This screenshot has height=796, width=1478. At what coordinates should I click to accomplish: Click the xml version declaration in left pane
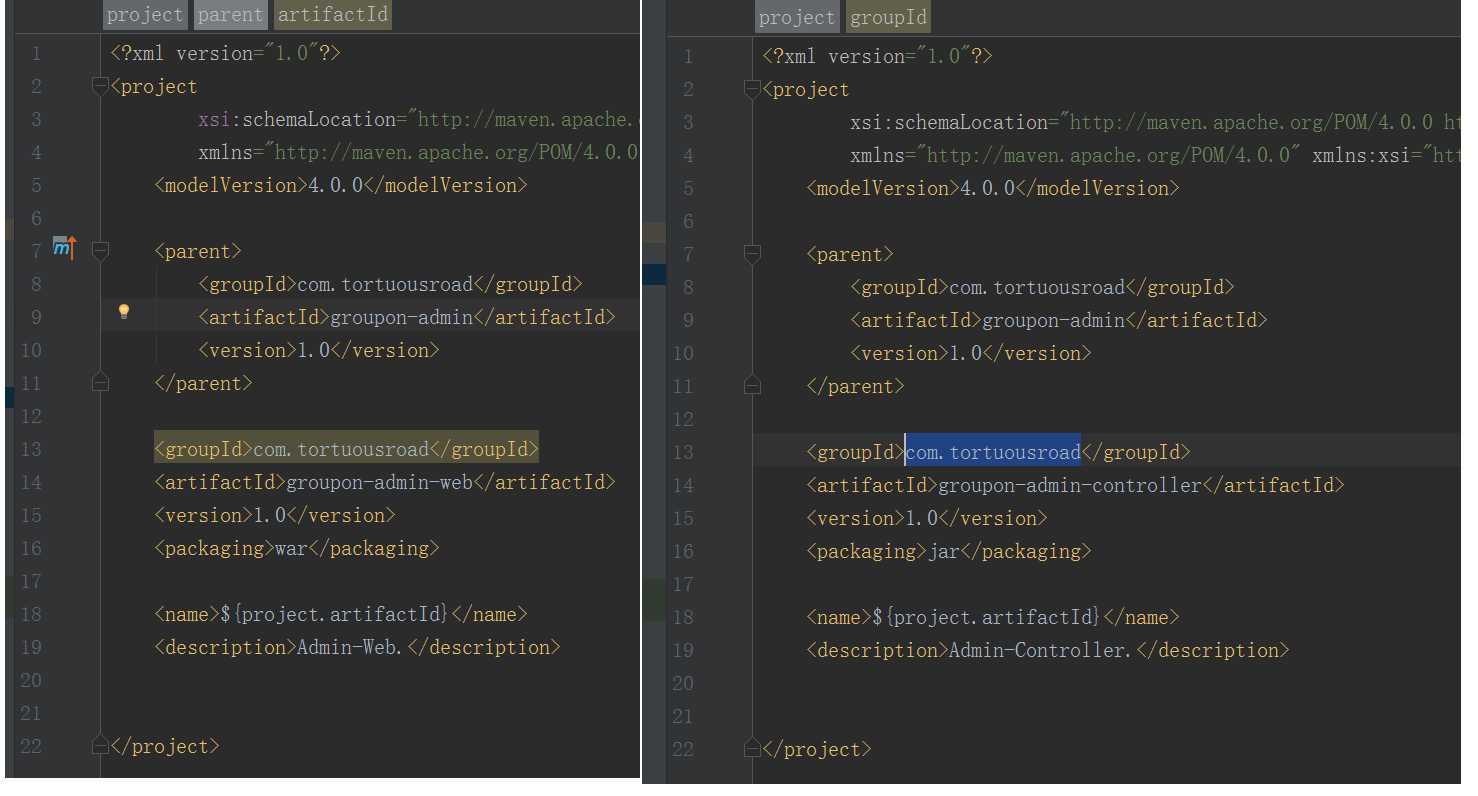226,53
